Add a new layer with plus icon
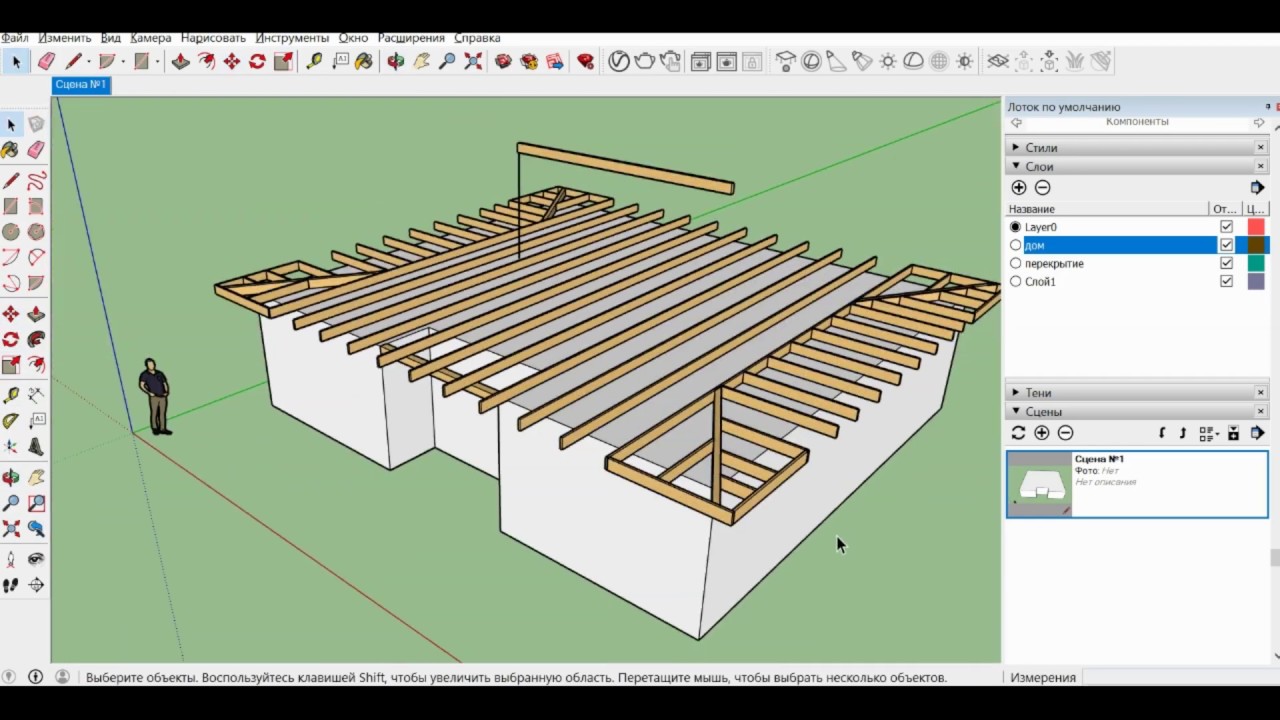This screenshot has width=1280, height=720. pyautogui.click(x=1018, y=188)
